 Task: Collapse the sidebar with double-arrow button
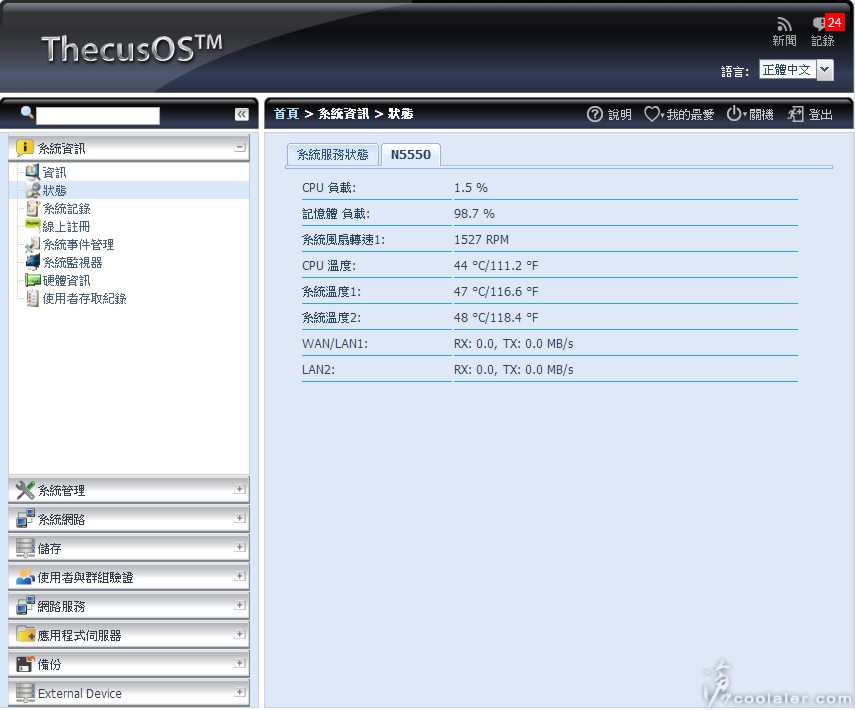click(x=242, y=114)
